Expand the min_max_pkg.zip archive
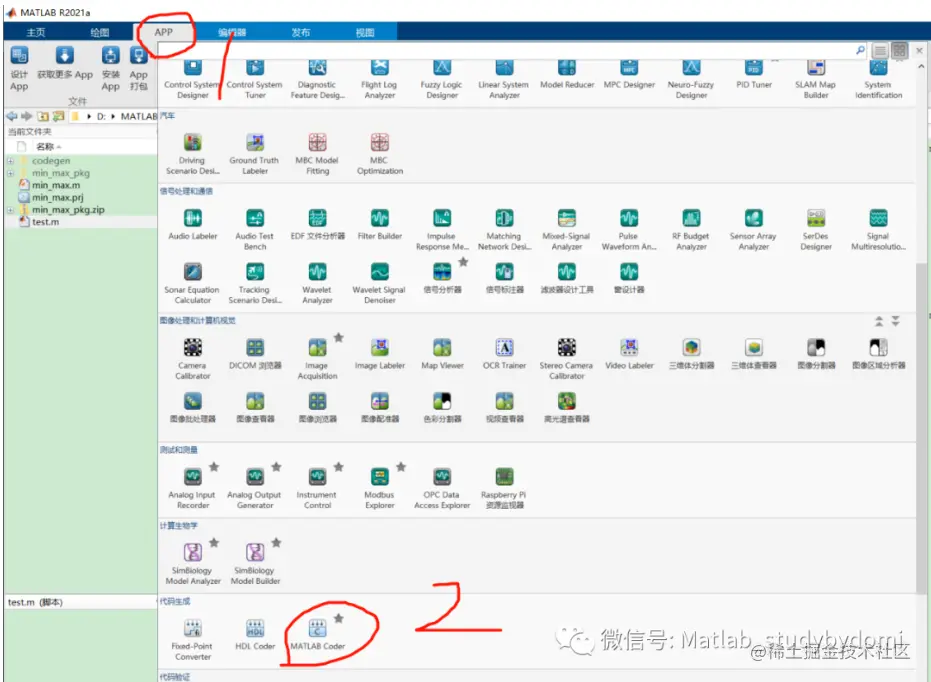This screenshot has width=931, height=682. (10, 210)
